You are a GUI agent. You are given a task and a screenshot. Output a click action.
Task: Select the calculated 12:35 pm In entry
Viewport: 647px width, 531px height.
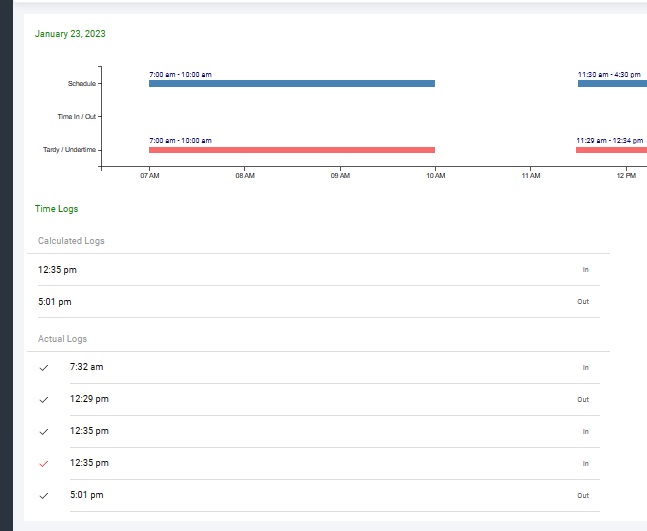(x=57, y=270)
